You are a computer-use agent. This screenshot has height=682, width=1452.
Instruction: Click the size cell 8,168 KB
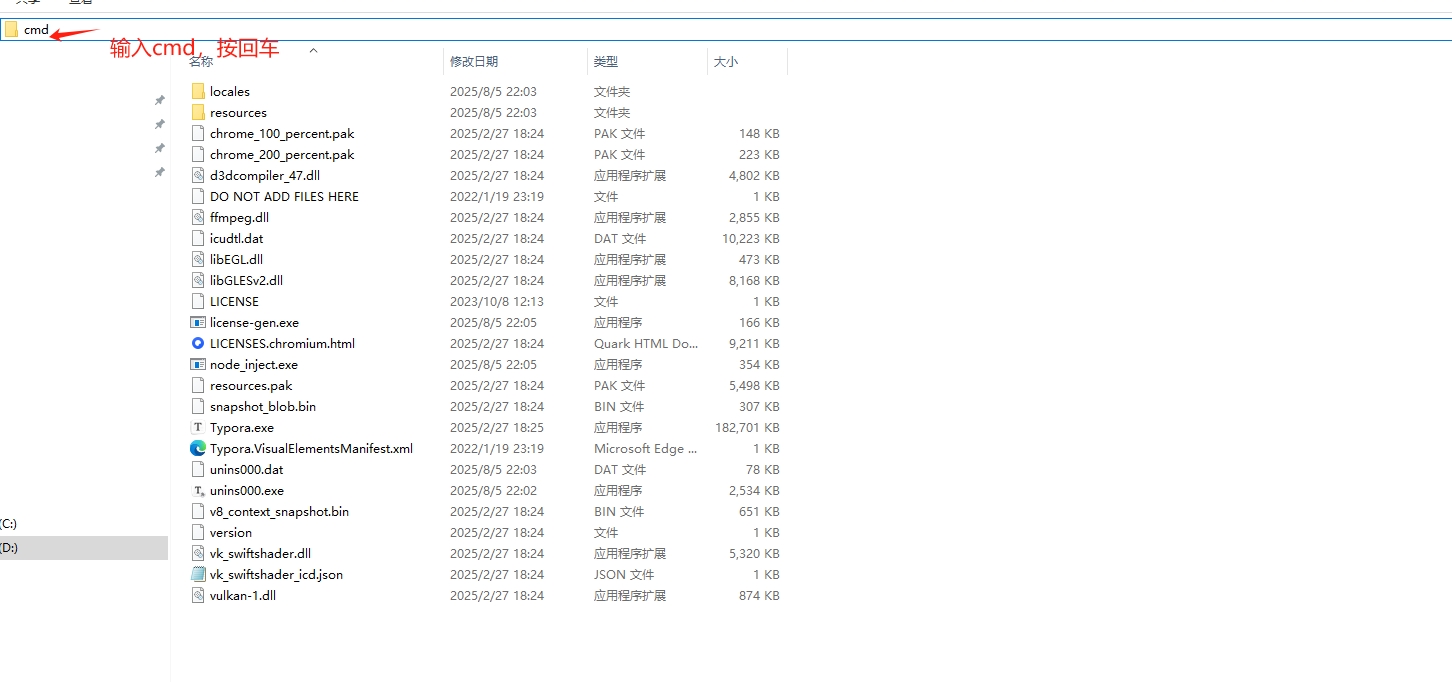coord(754,281)
